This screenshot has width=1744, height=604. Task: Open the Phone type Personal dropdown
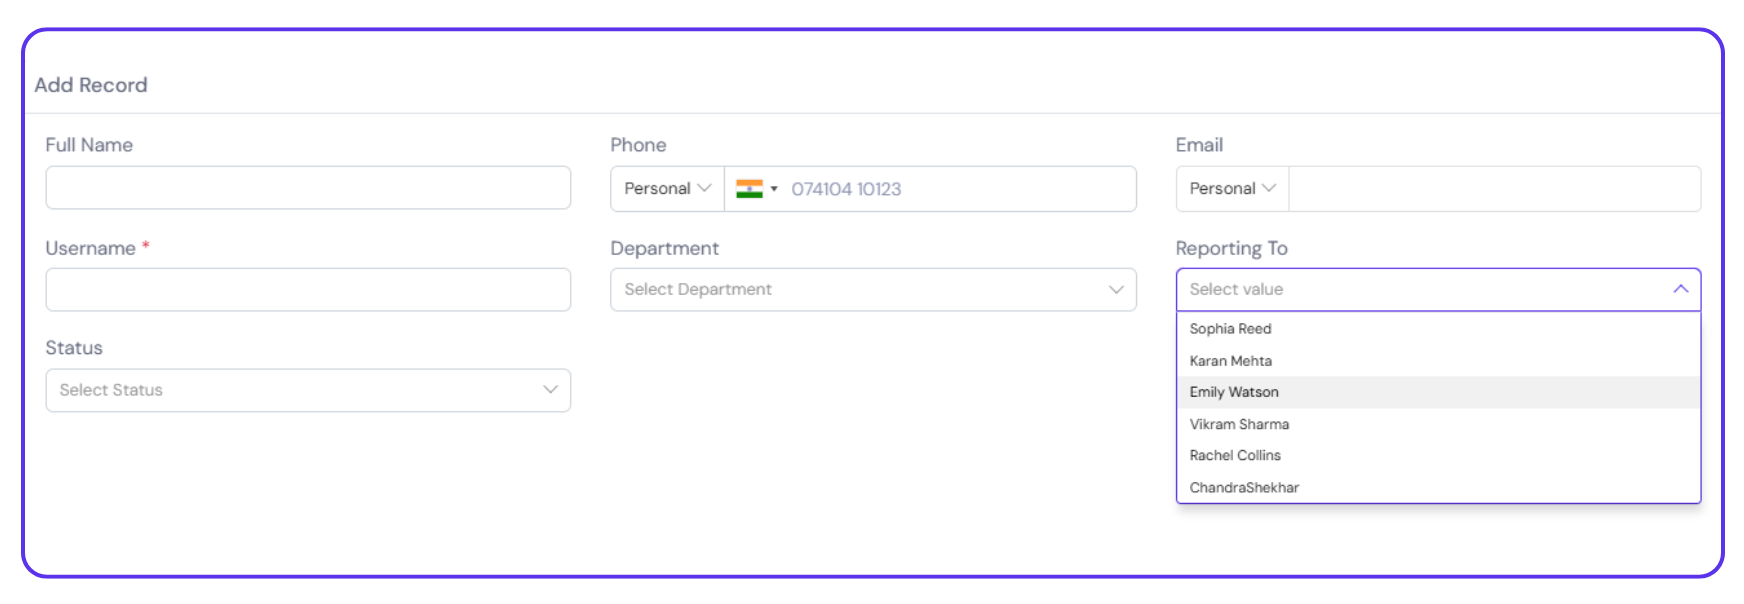(x=667, y=189)
